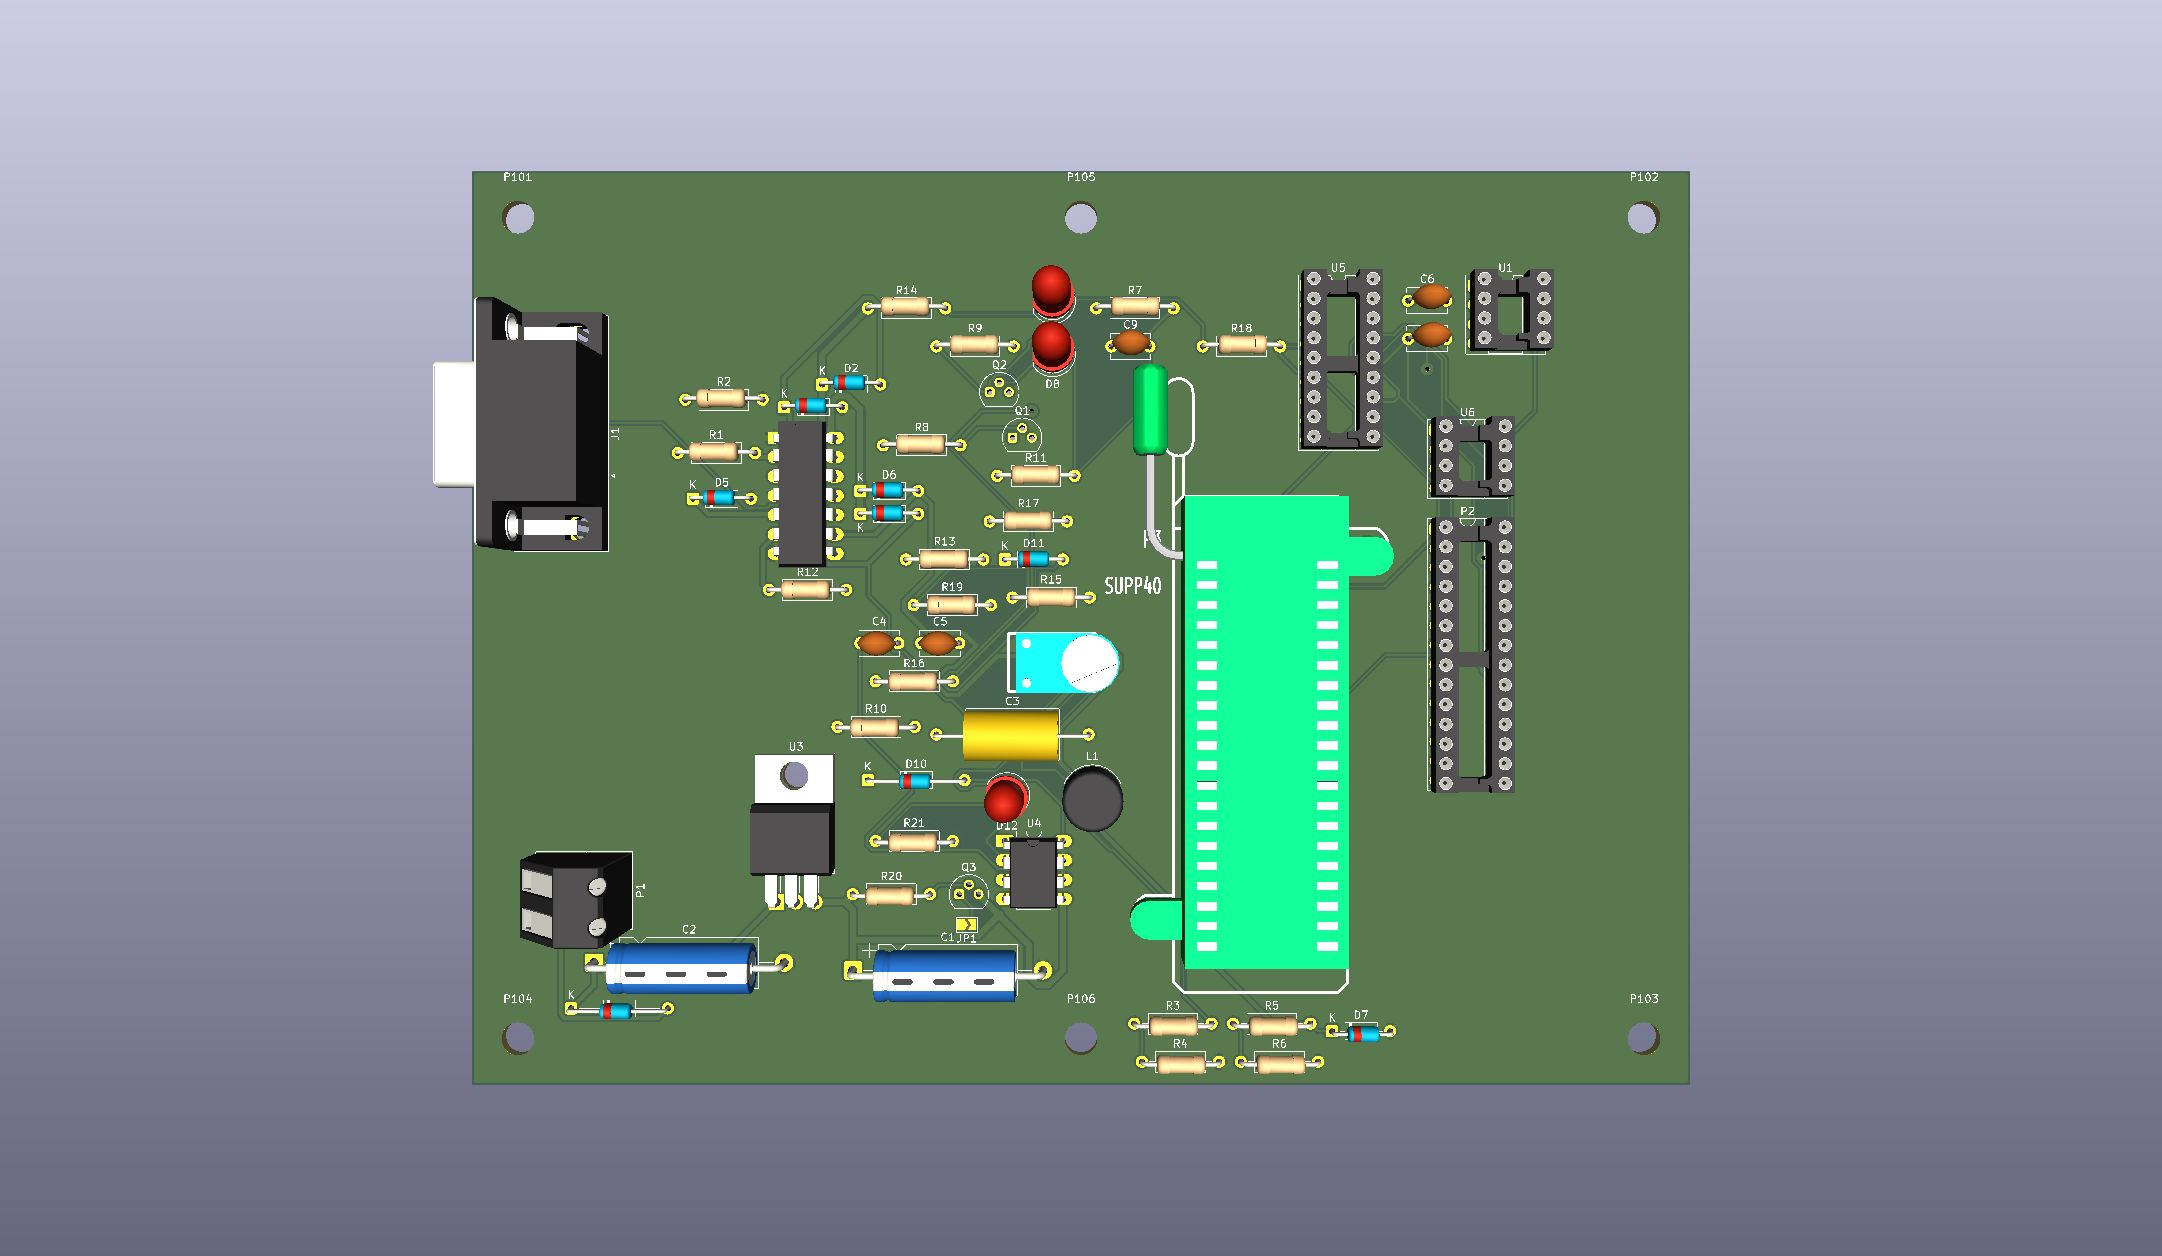Select the red LED labeled D8
Screen dimensions: 2162x1256
click(x=1052, y=345)
